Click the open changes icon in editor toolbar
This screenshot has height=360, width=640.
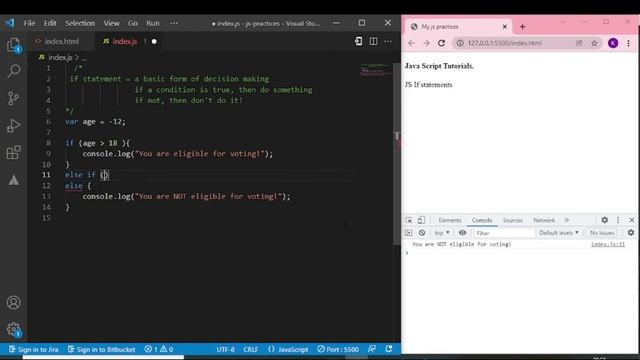coord(358,41)
